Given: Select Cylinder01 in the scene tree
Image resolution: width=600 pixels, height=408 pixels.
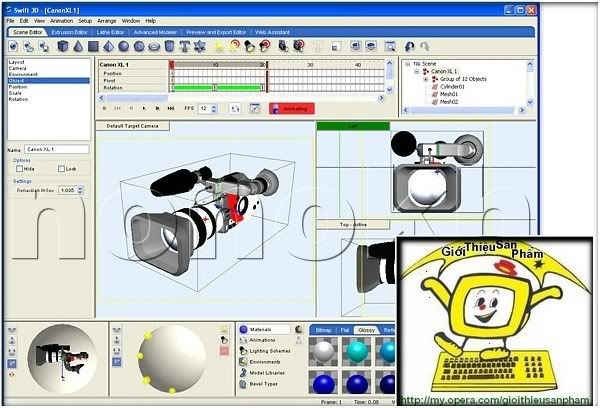Looking at the screenshot, I should [452, 87].
